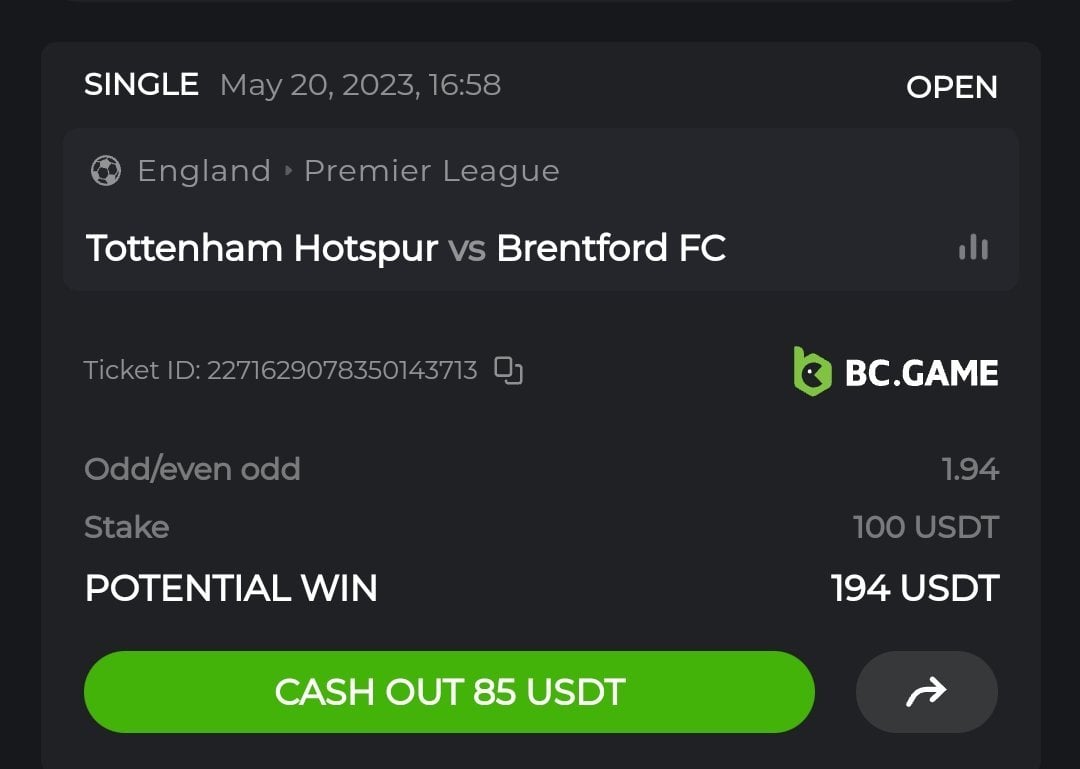Open the Premier League link
Screen dimensions: 1080x769
click(x=431, y=171)
